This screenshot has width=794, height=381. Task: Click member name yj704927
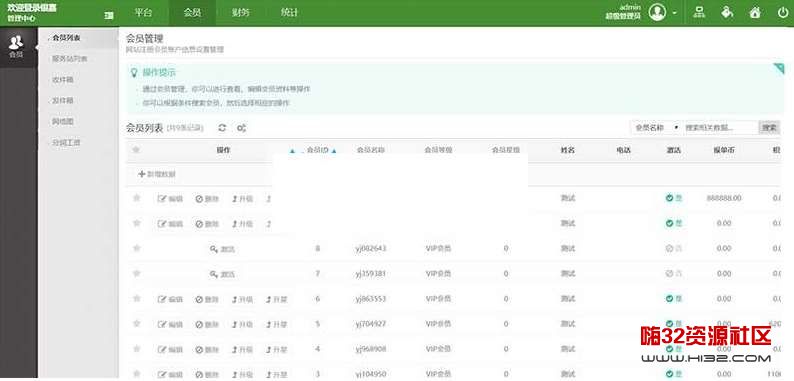click(x=371, y=324)
